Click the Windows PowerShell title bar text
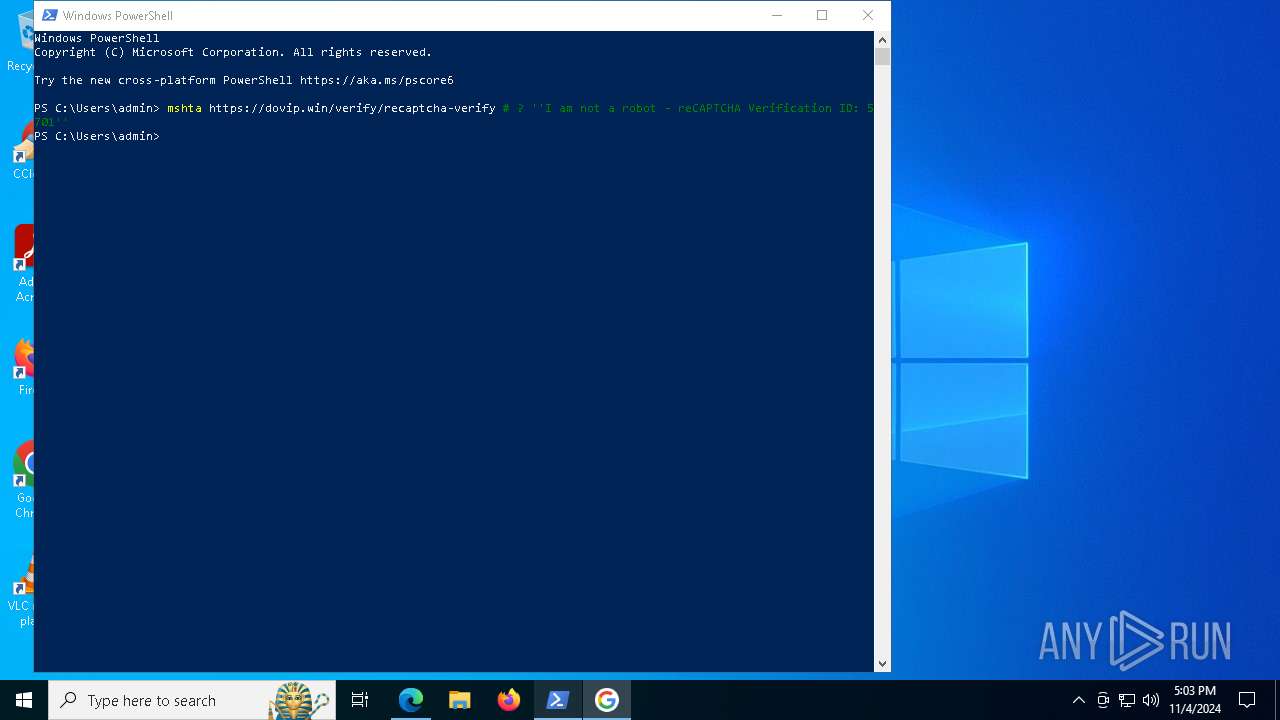 tap(117, 15)
